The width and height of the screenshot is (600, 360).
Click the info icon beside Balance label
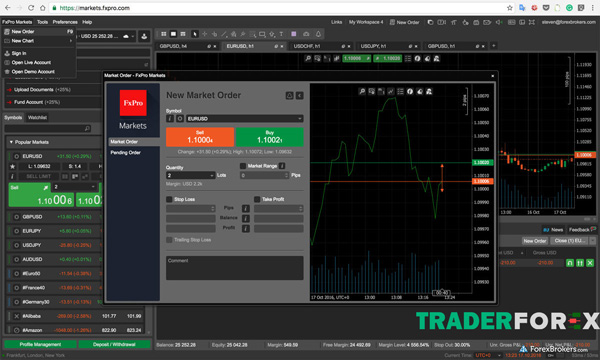246,218
